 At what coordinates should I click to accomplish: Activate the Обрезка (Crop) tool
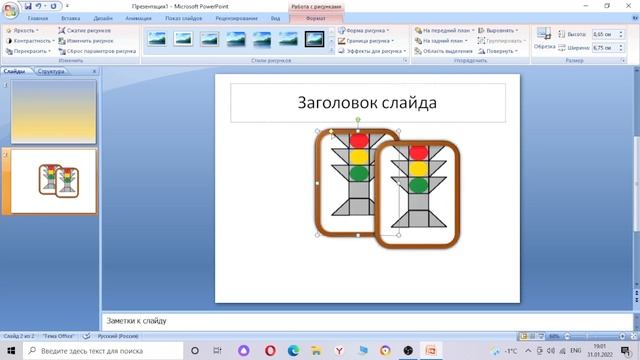(544, 39)
